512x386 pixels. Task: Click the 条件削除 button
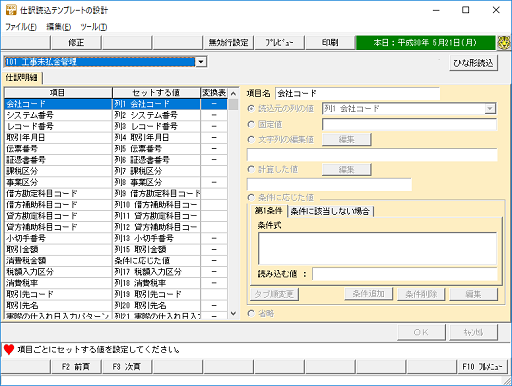421,294
